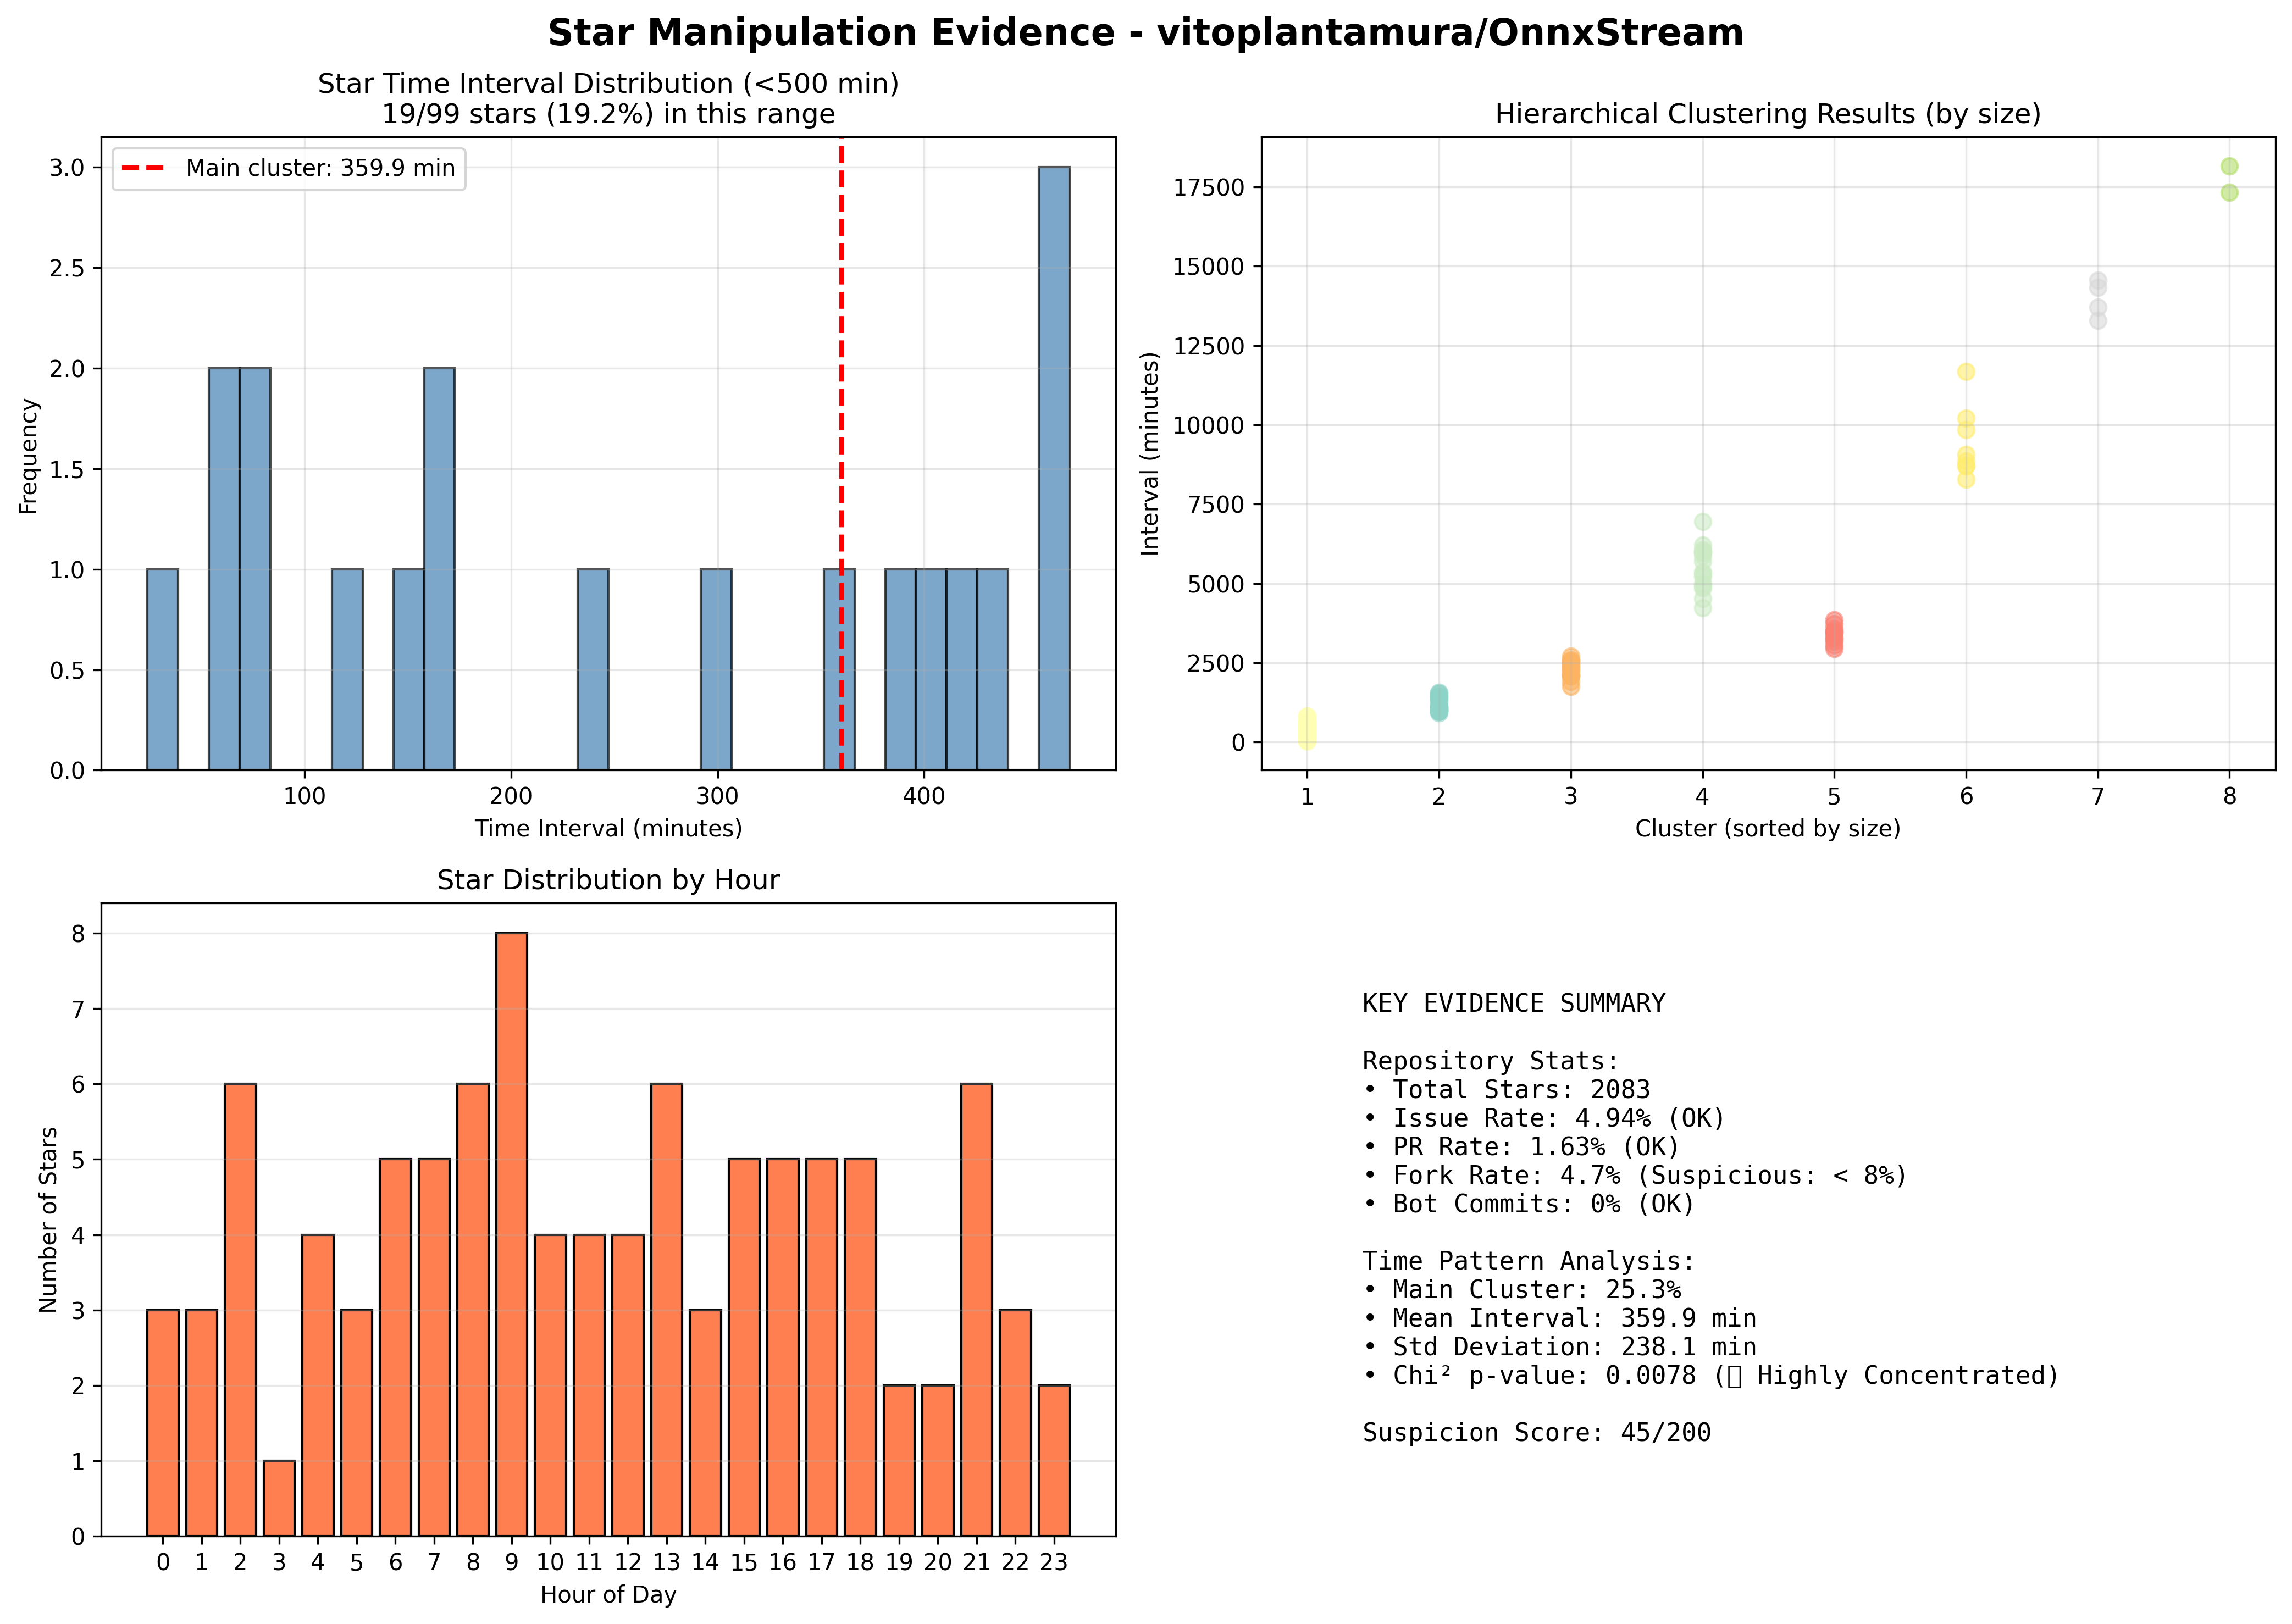Click the 'KEY EVIDENCE SUMMARY' heading
Screen dimensions: 2292x1624
coord(1513,1003)
